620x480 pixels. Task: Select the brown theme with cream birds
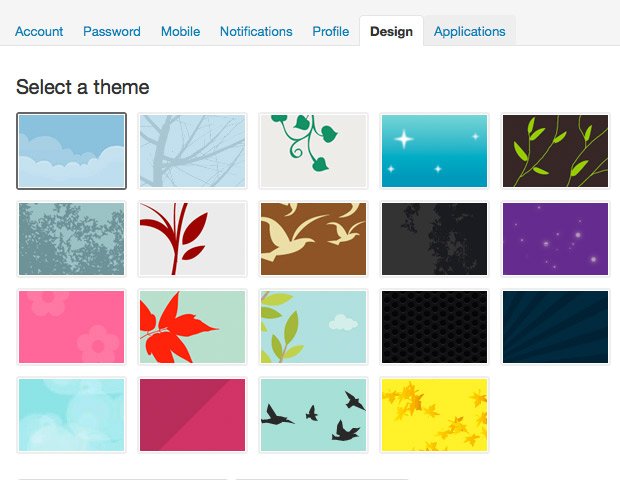click(313, 239)
